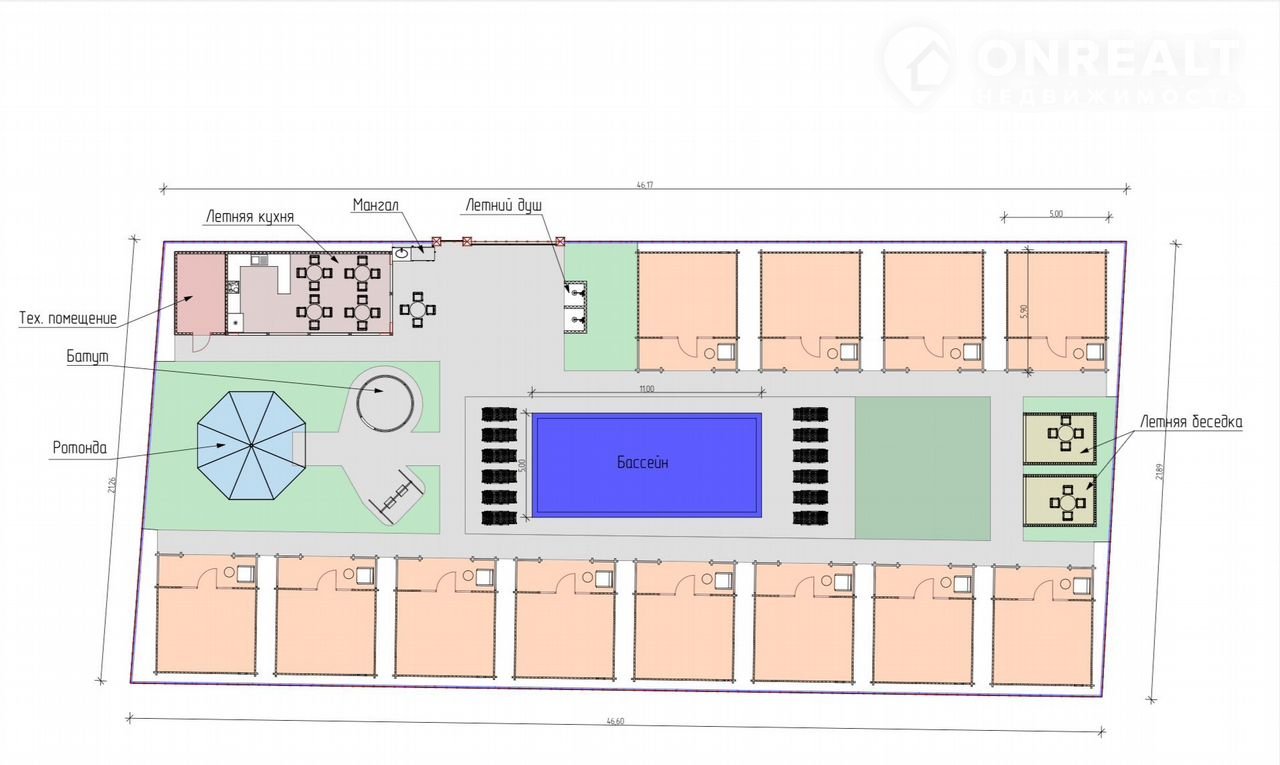Click the sun loungers left of the pool
Screen dimensions: 1280x765
500,465
